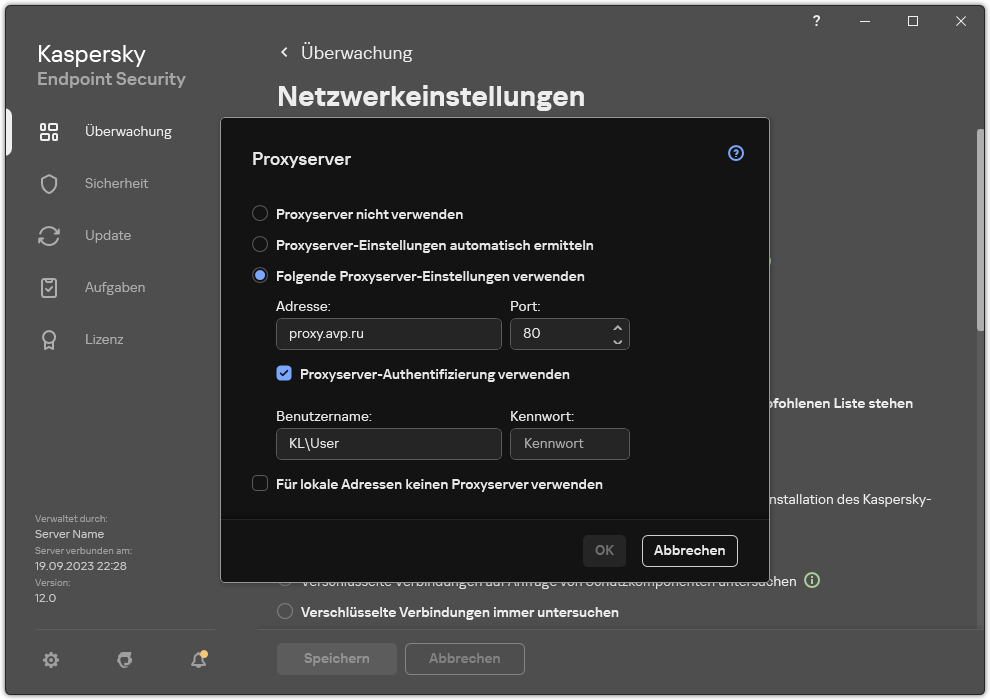Image resolution: width=990 pixels, height=700 pixels.
Task: Open support via the Kaspersky logo icon
Action: tap(124, 660)
